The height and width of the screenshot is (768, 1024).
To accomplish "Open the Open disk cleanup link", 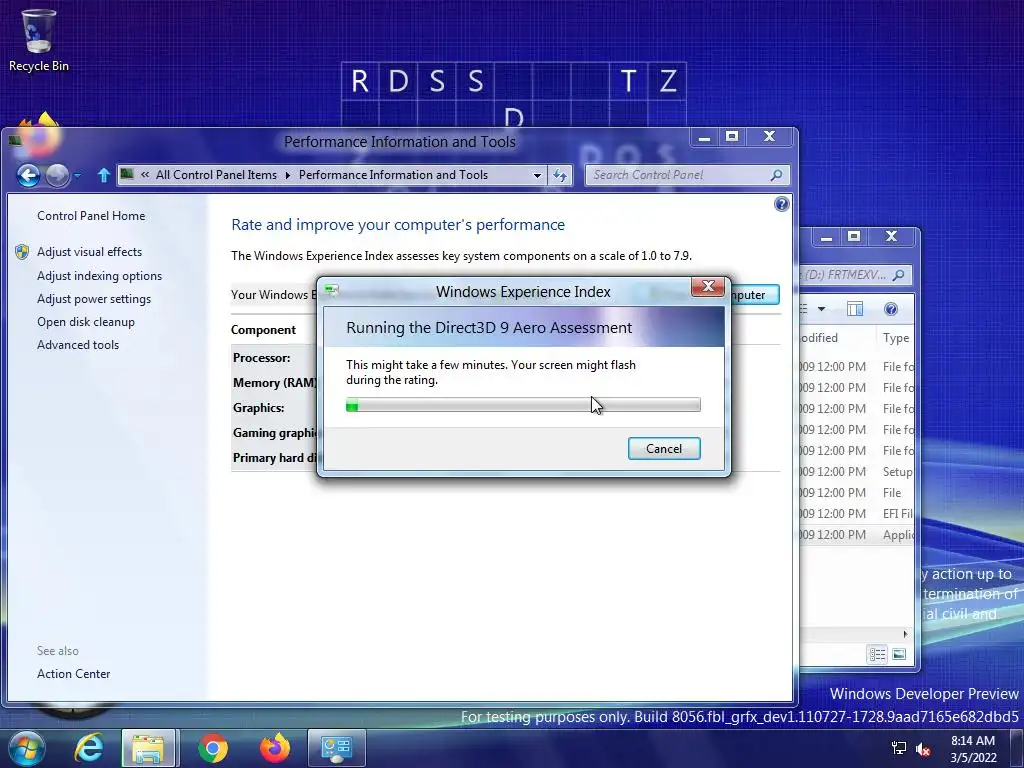I will pyautogui.click(x=86, y=322).
